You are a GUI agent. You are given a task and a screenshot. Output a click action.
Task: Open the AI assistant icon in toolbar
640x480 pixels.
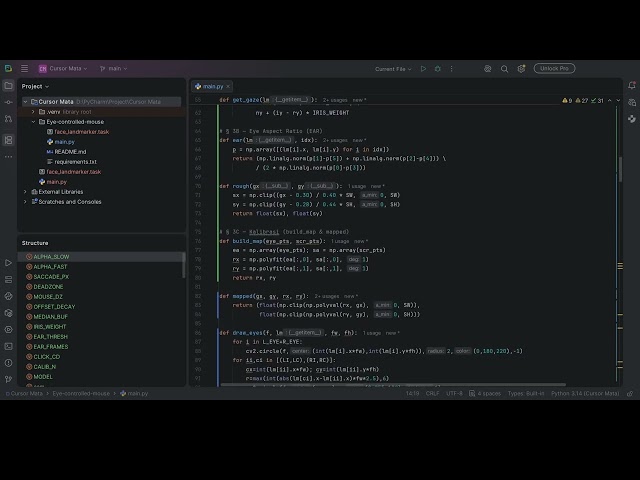point(487,69)
